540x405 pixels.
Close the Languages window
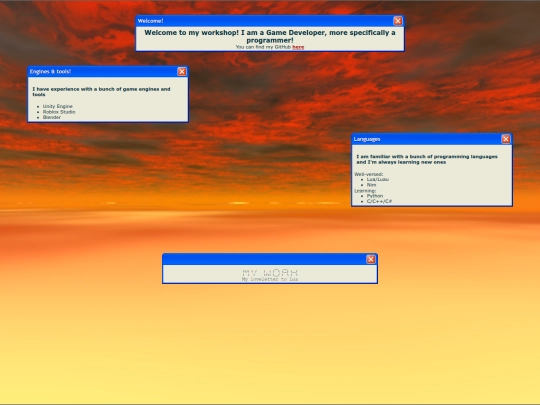506,139
